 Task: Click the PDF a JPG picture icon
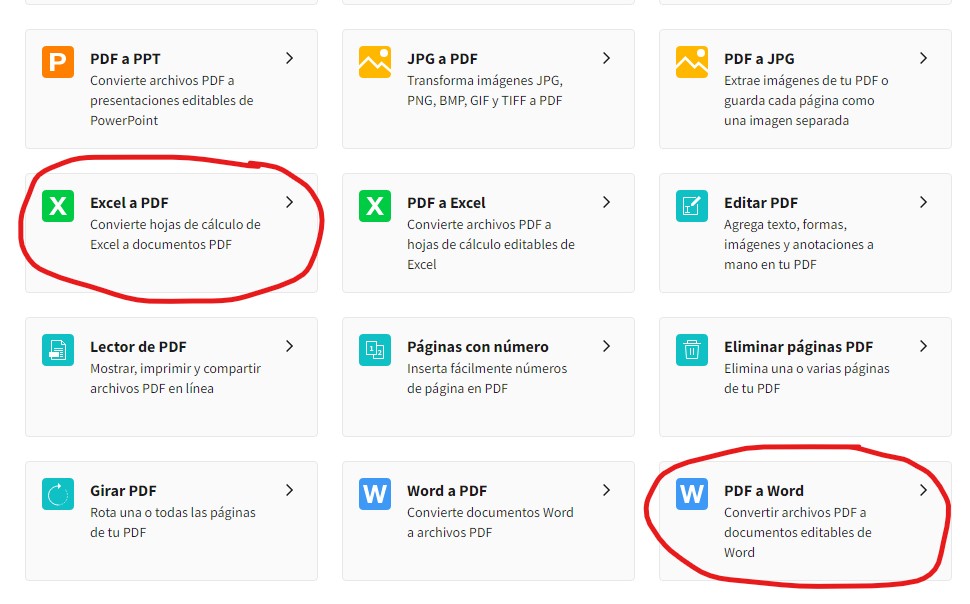coord(690,60)
